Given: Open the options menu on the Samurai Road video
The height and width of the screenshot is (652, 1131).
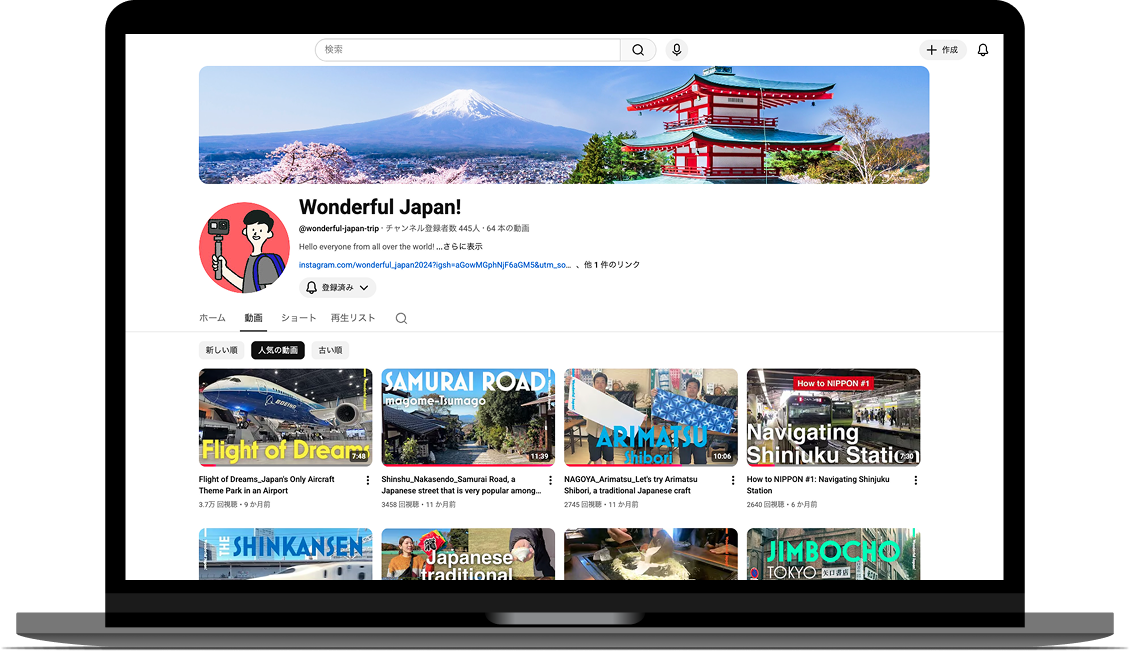Looking at the screenshot, I should pos(550,479).
